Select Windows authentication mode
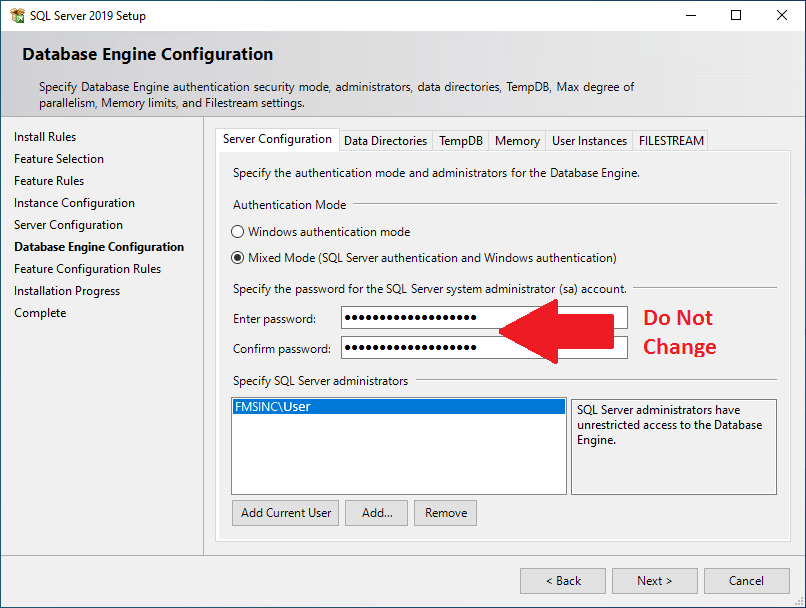Screen dimensions: 806x608 coord(236,232)
